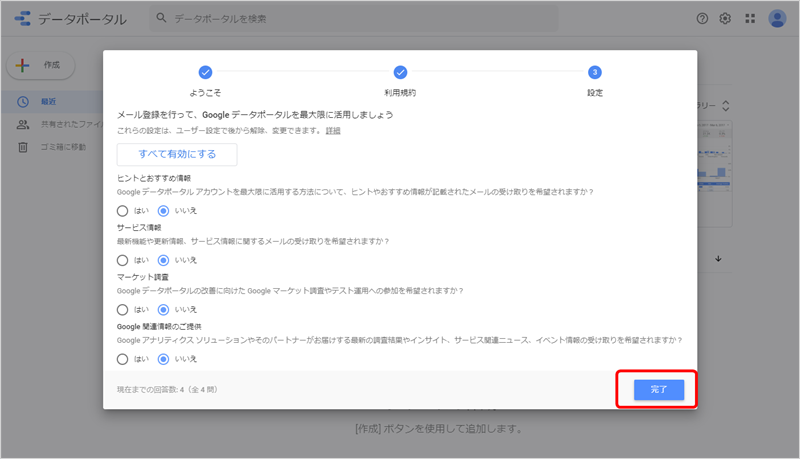Image resolution: width=800 pixels, height=459 pixels.
Task: Select the 最近 clock icon in sidebar
Action: (x=23, y=101)
